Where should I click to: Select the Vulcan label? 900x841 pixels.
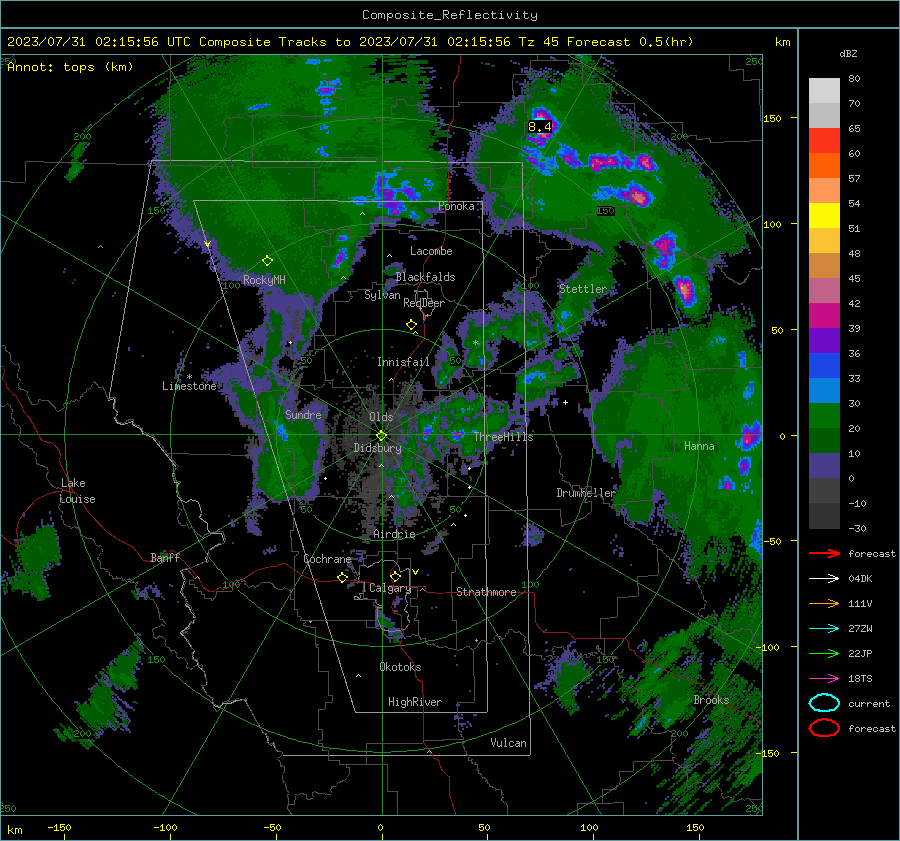[x=508, y=743]
